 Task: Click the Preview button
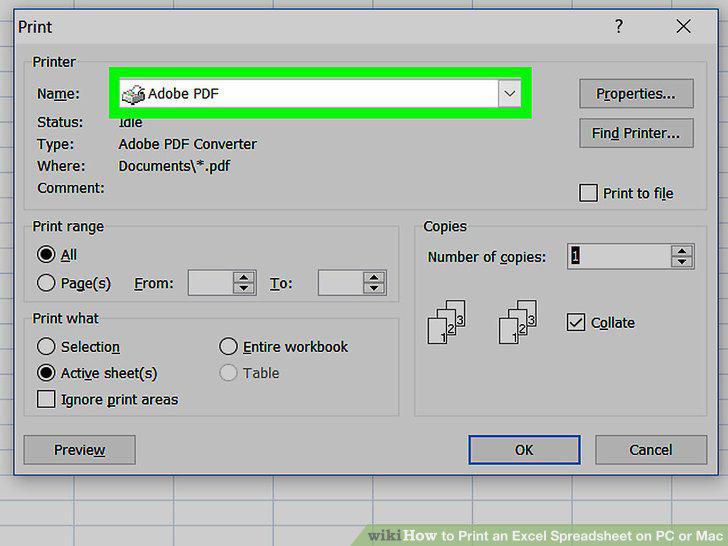click(x=79, y=450)
